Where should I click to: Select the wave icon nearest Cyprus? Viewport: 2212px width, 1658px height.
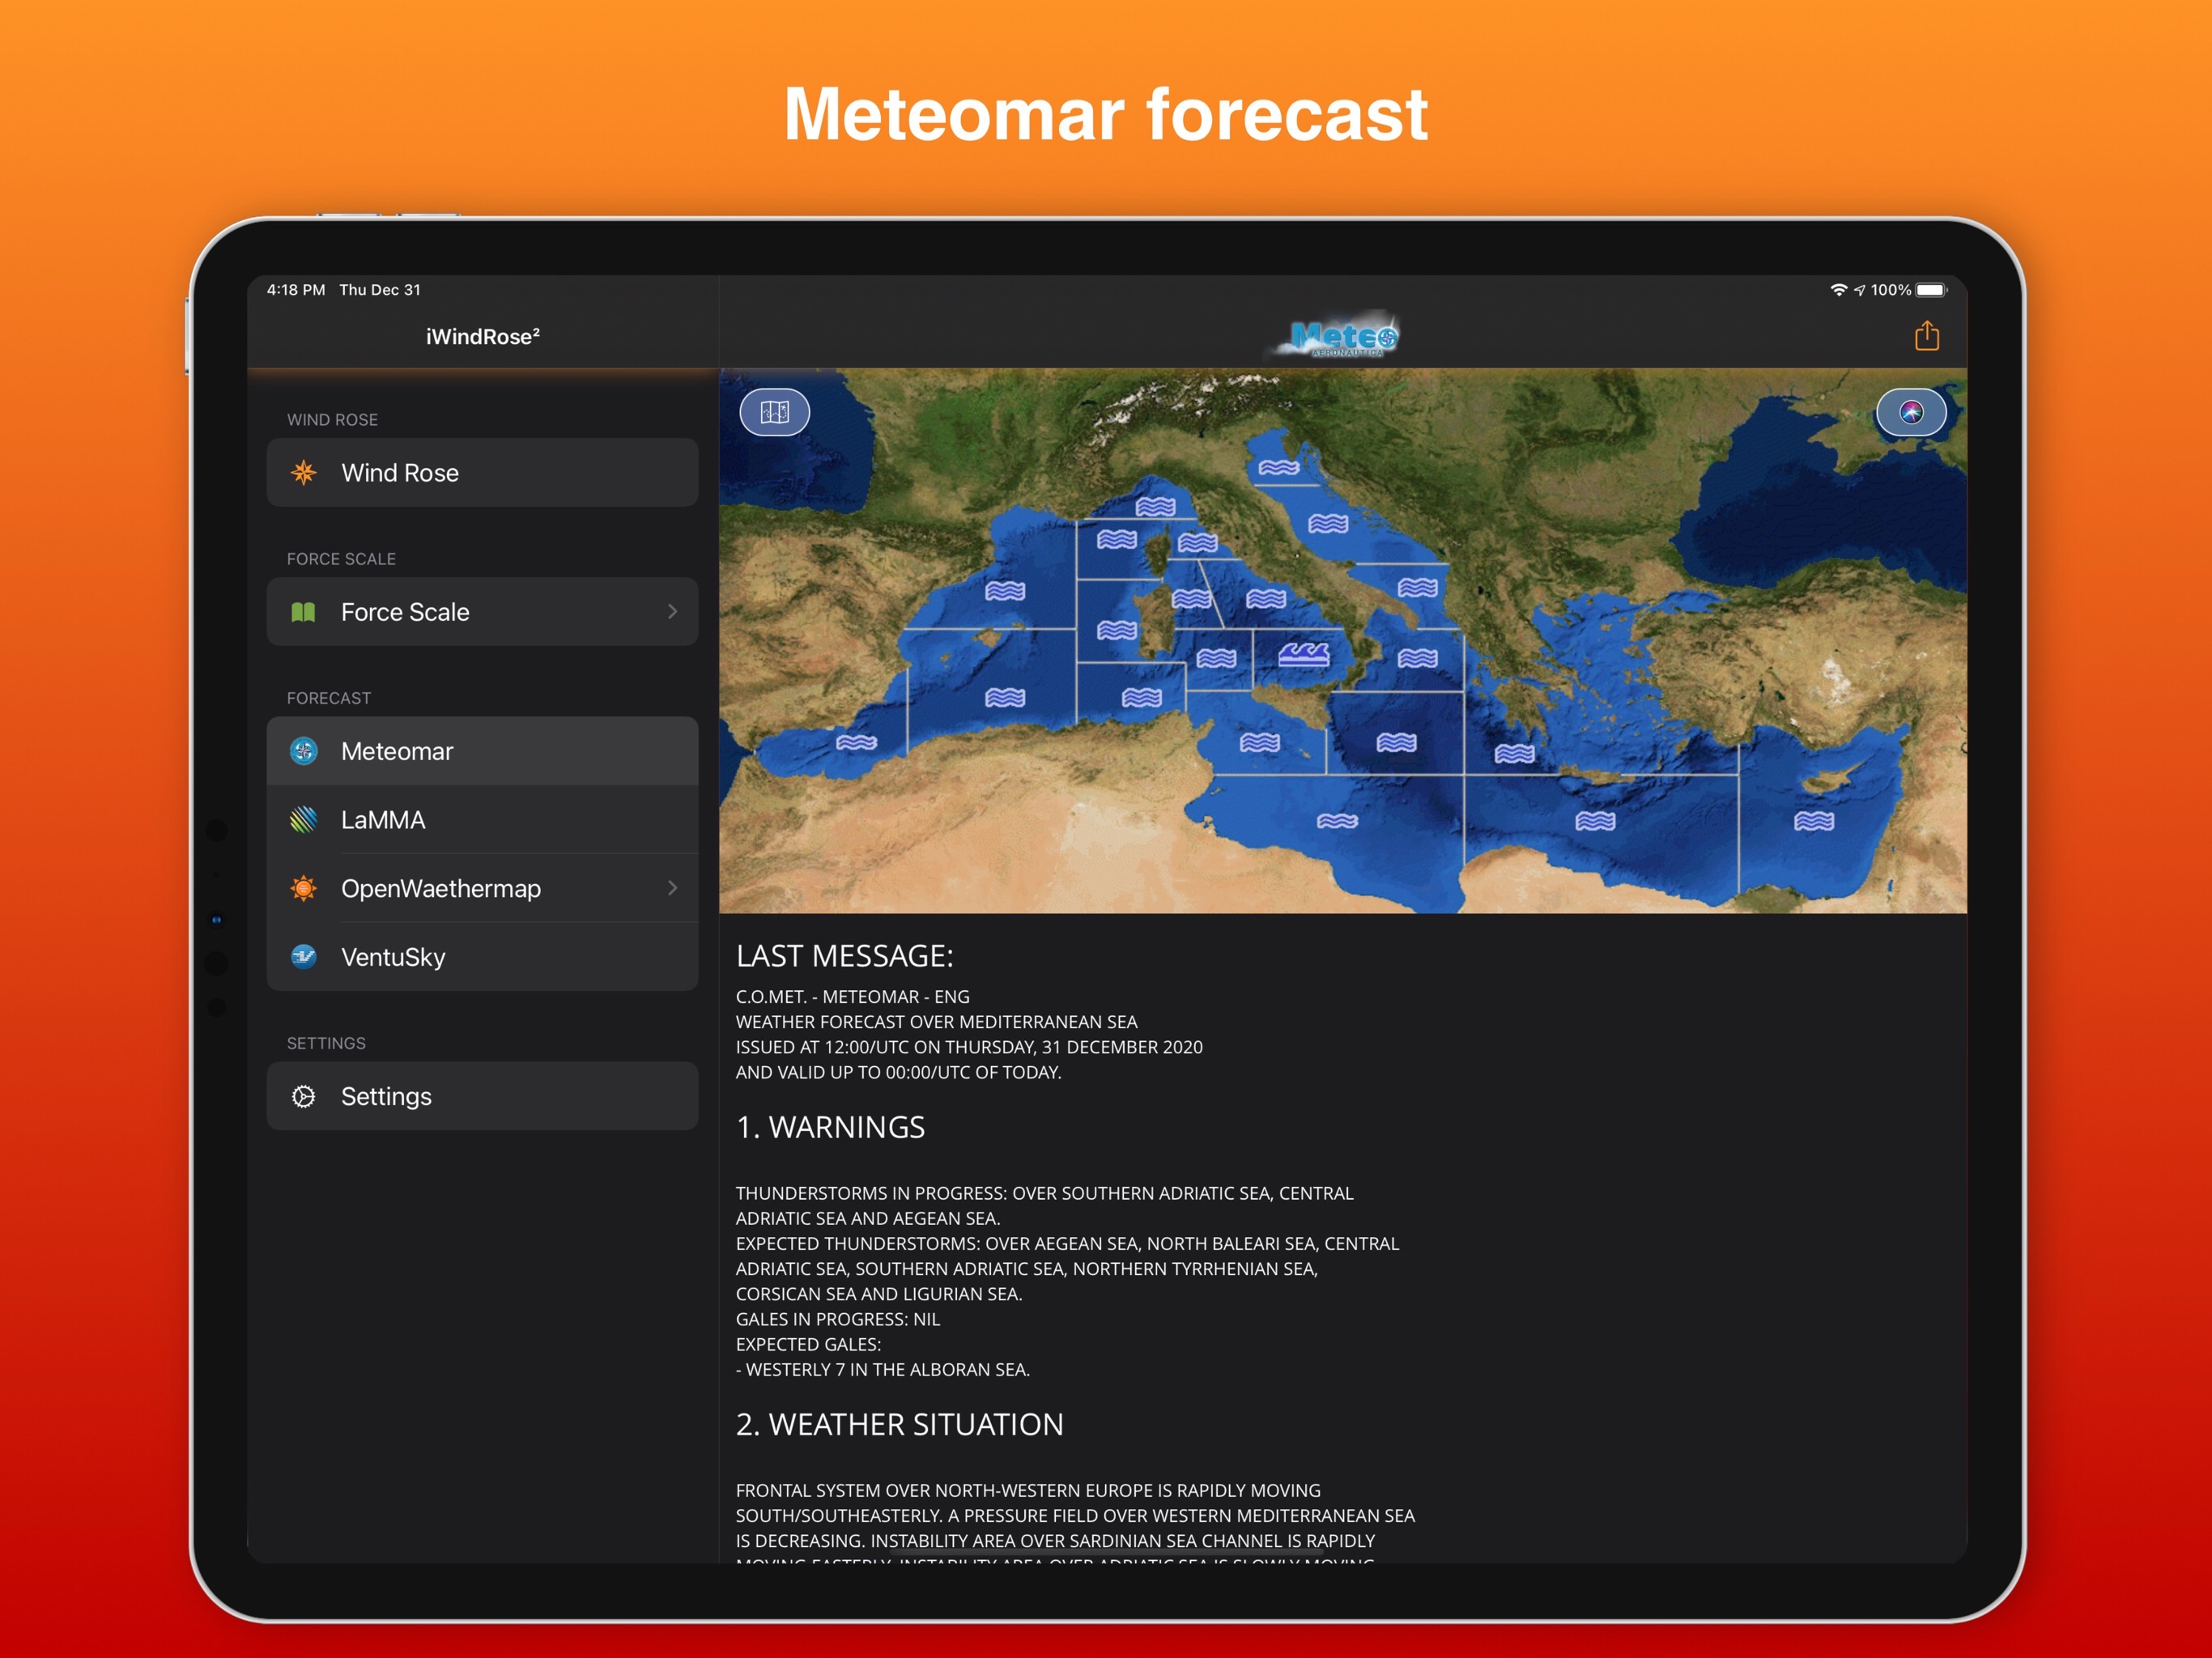1814,821
